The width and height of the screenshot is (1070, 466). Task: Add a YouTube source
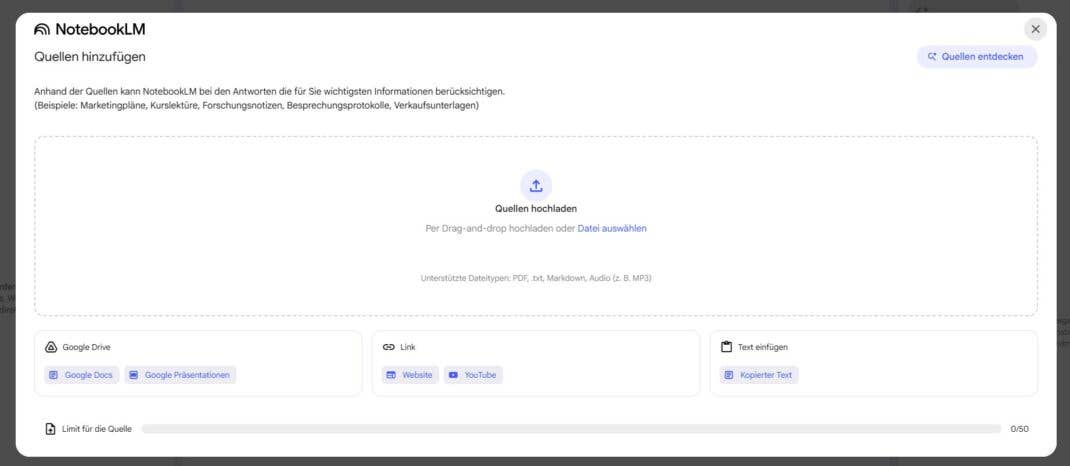[473, 375]
